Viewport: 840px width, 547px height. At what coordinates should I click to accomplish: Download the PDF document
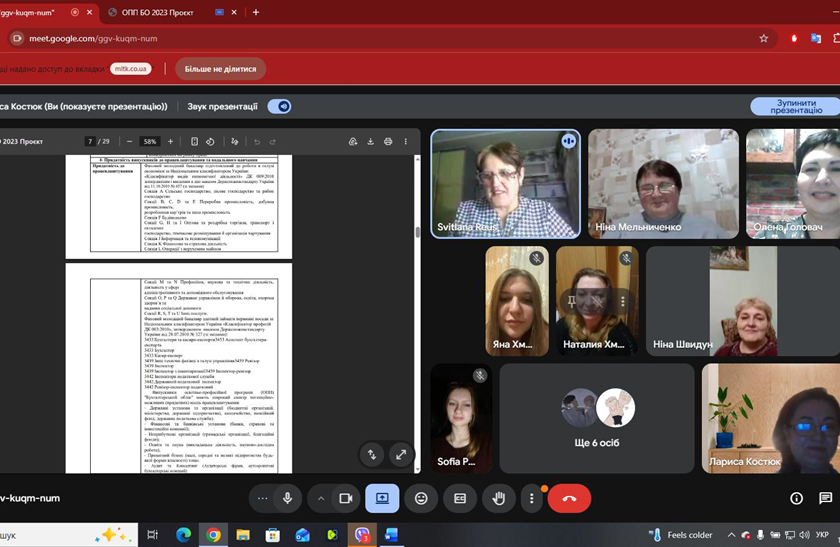coord(371,142)
